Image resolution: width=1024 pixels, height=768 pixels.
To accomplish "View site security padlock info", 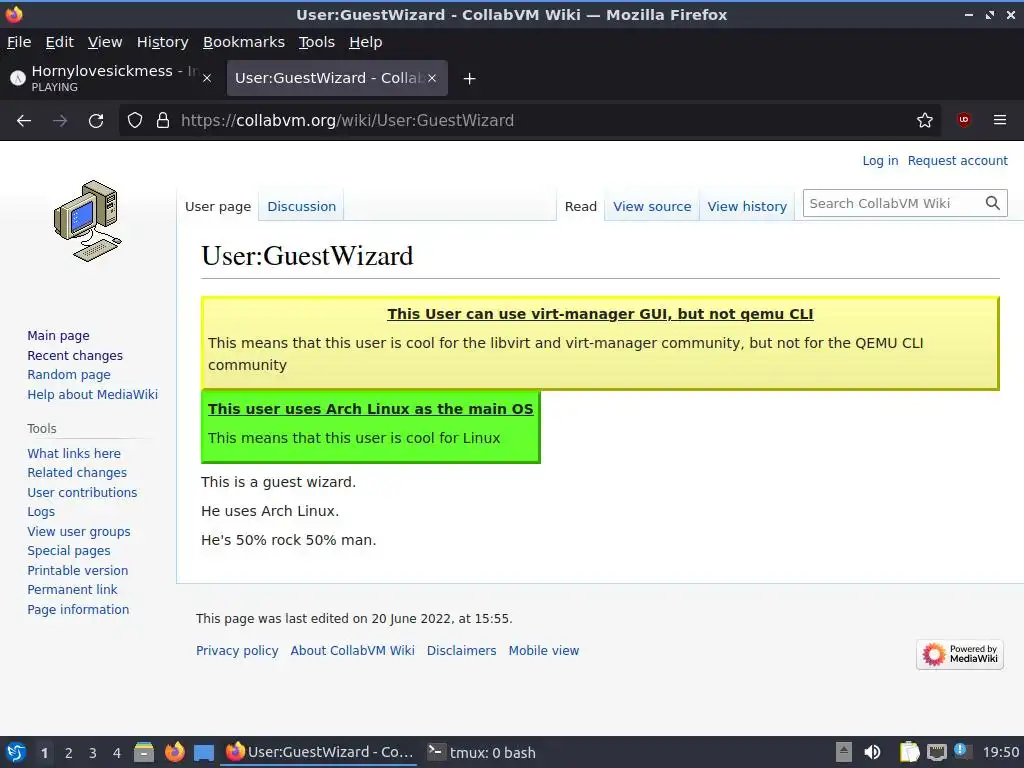I will (x=163, y=121).
